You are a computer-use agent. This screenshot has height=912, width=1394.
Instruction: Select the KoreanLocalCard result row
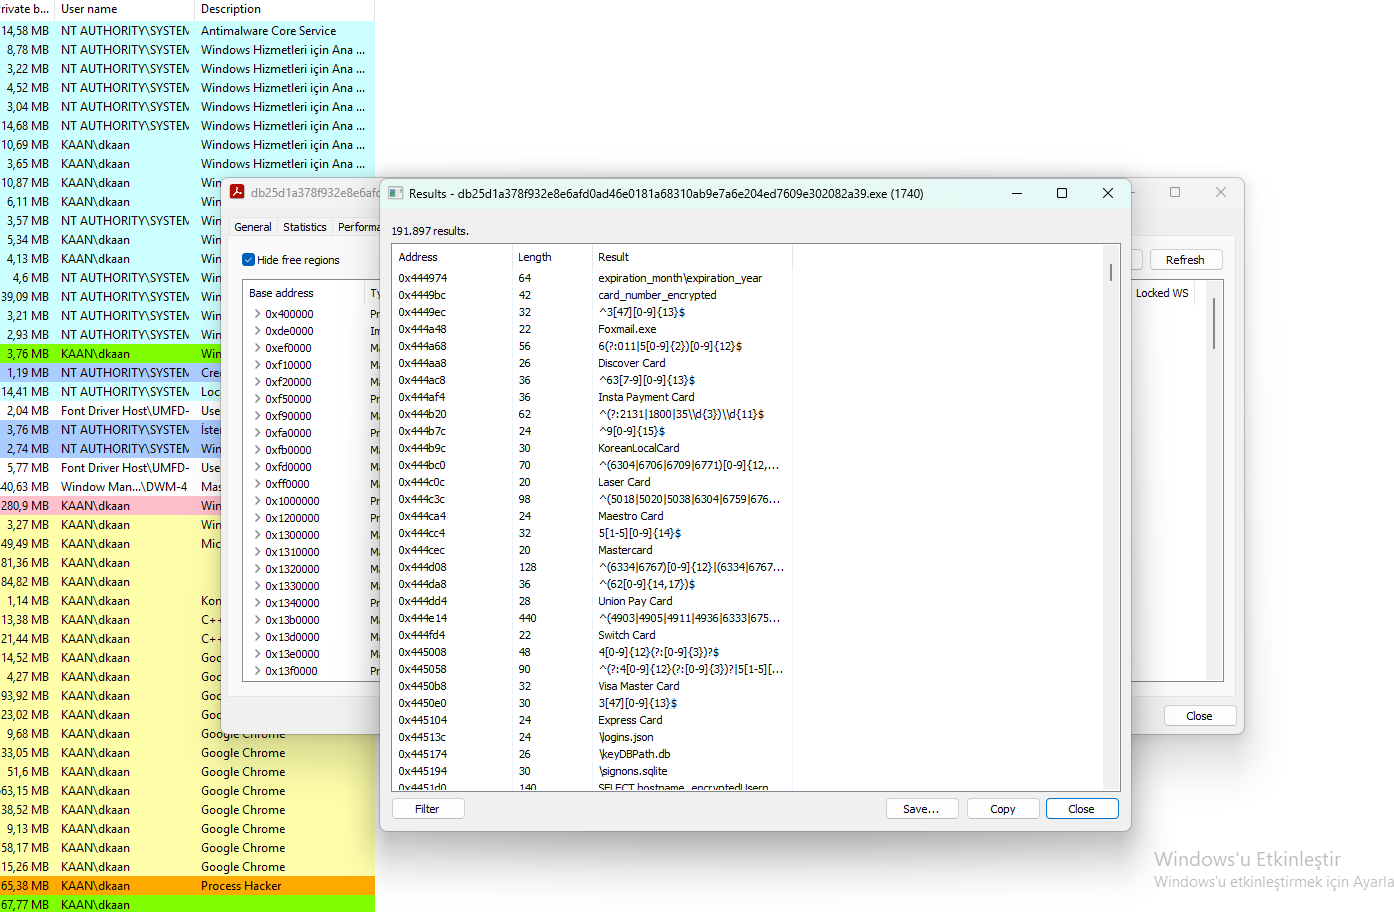click(x=591, y=448)
